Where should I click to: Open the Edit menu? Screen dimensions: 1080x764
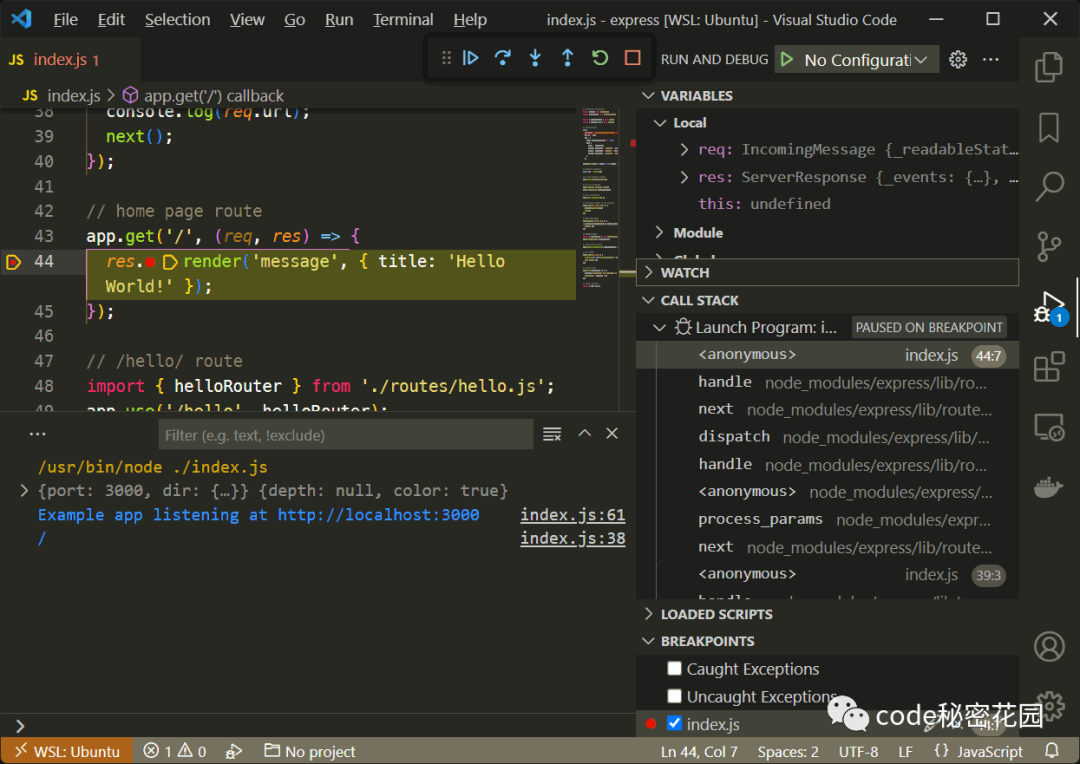coord(111,19)
